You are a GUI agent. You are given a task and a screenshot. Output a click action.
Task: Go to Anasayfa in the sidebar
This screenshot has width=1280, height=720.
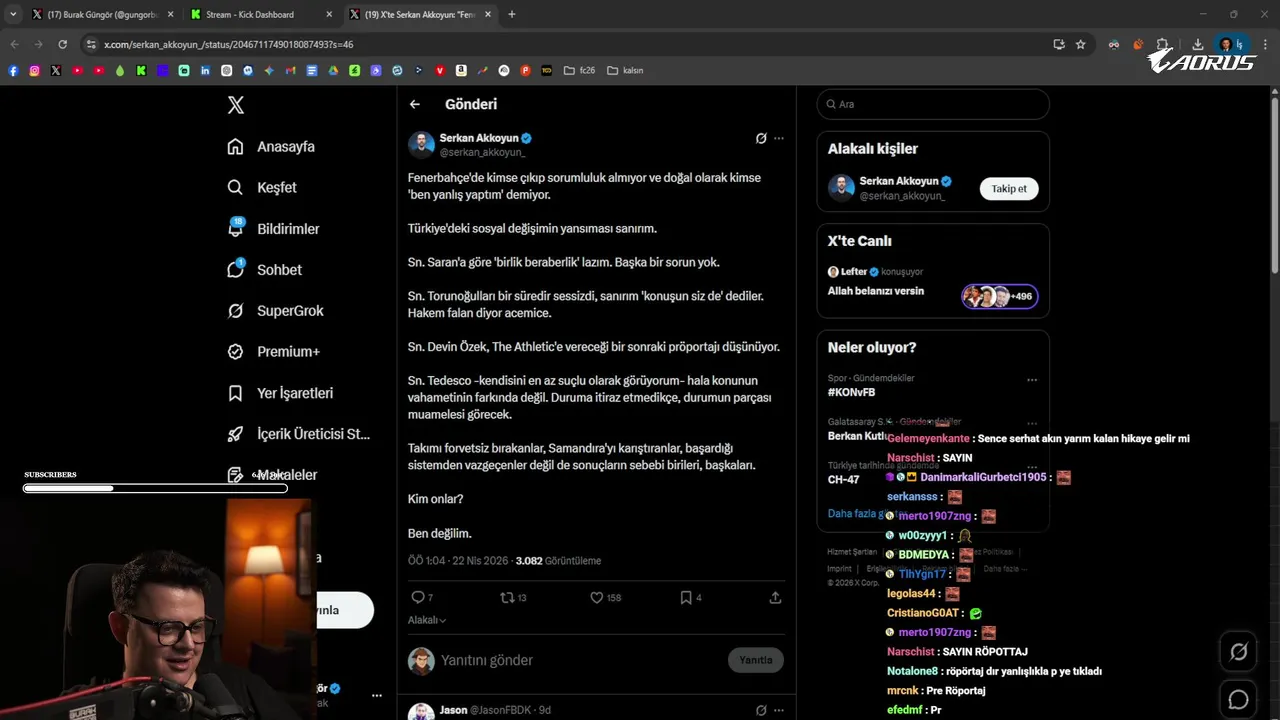pyautogui.click(x=271, y=147)
